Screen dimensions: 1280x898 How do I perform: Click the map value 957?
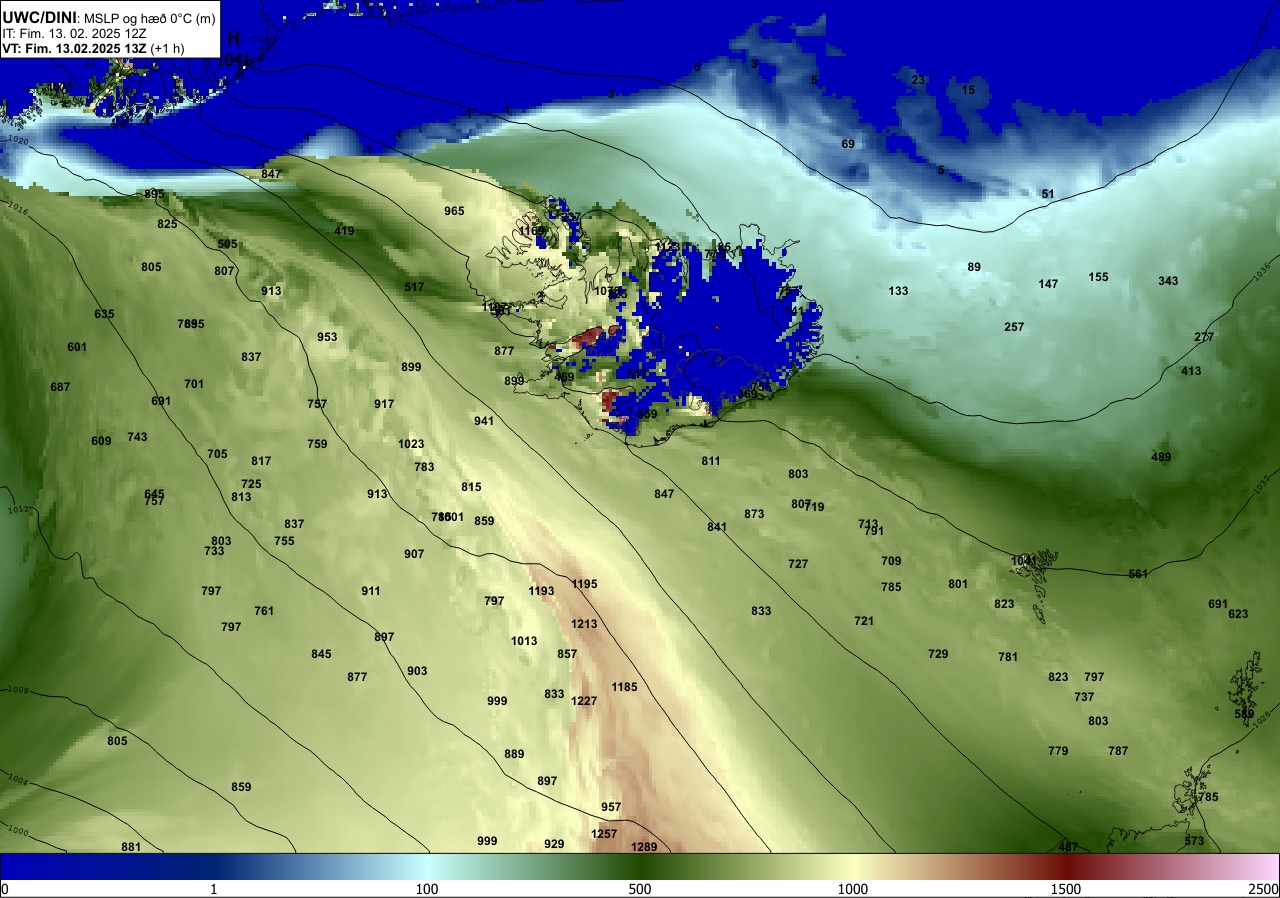[x=611, y=807]
